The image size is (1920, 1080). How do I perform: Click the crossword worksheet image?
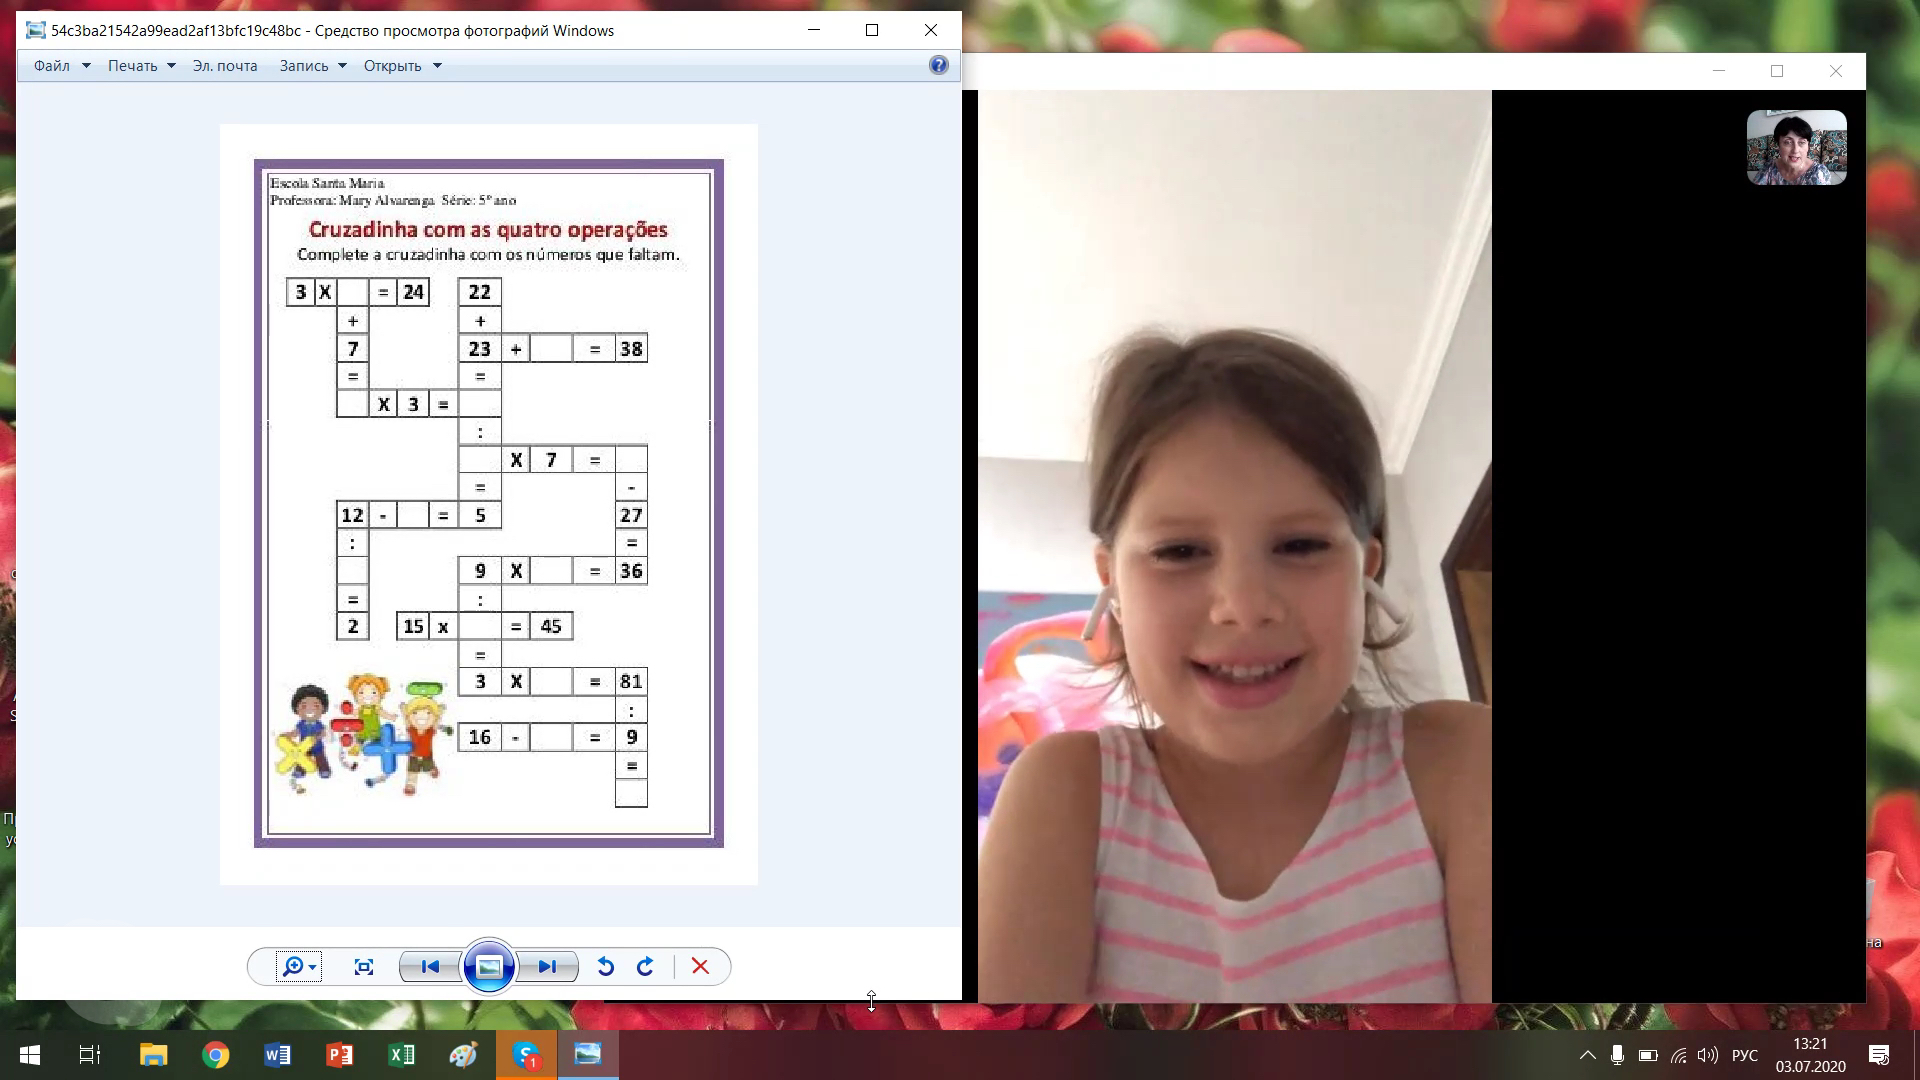(489, 504)
